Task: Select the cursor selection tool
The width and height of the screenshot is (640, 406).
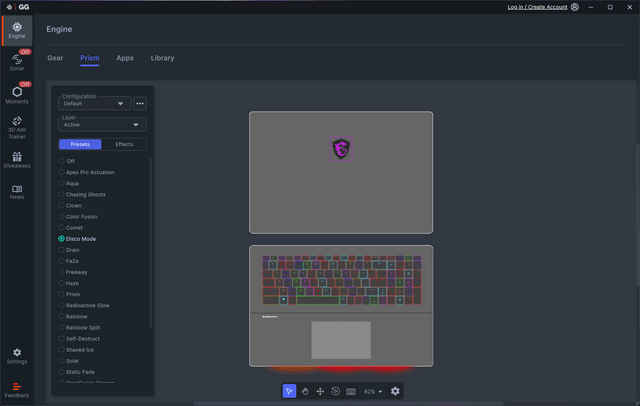Action: point(289,391)
